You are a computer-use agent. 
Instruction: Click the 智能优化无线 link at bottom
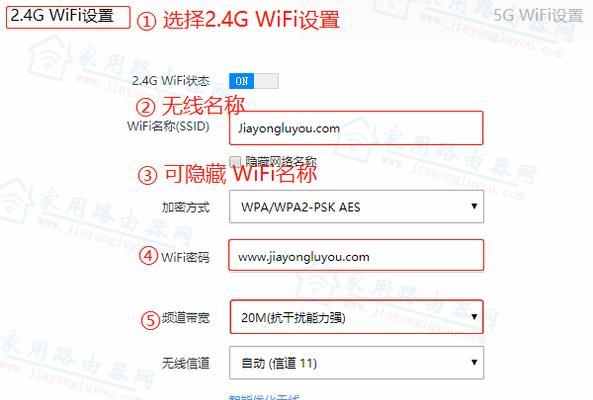(264, 397)
